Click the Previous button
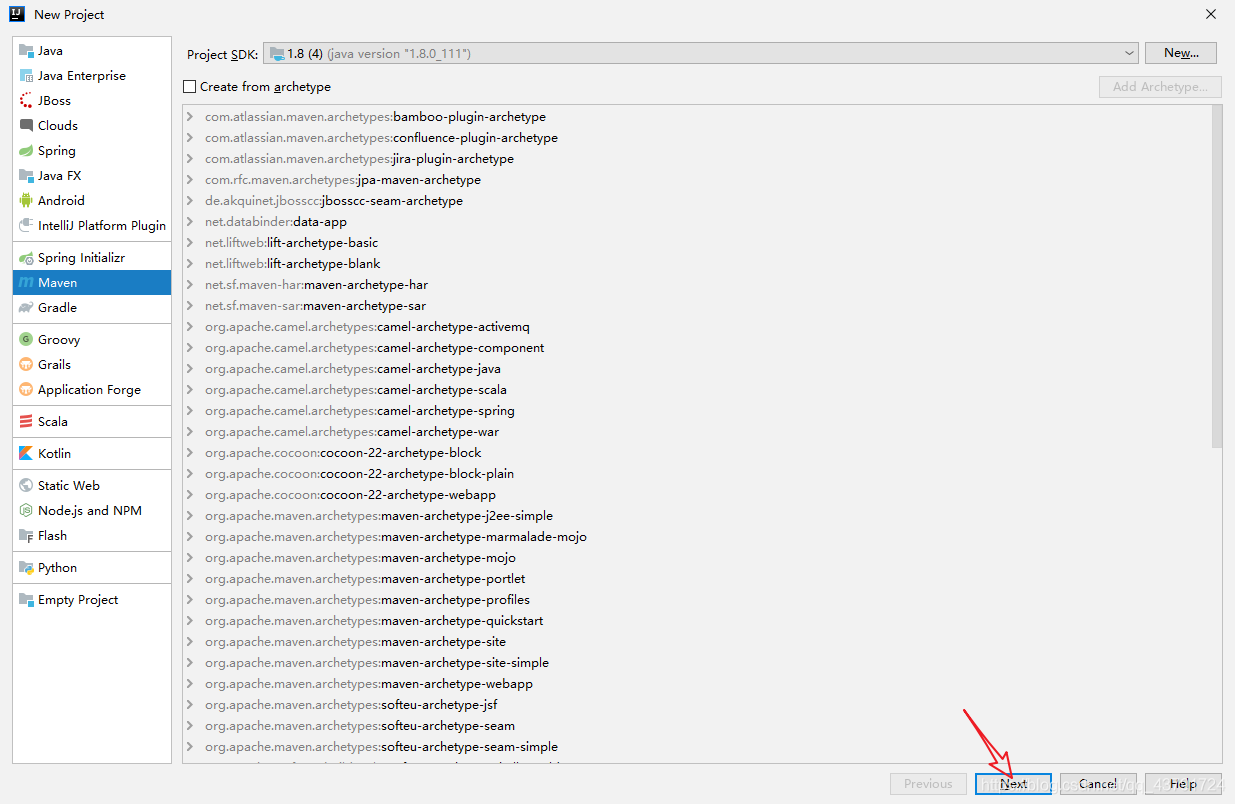This screenshot has height=804, width=1235. pos(928,784)
